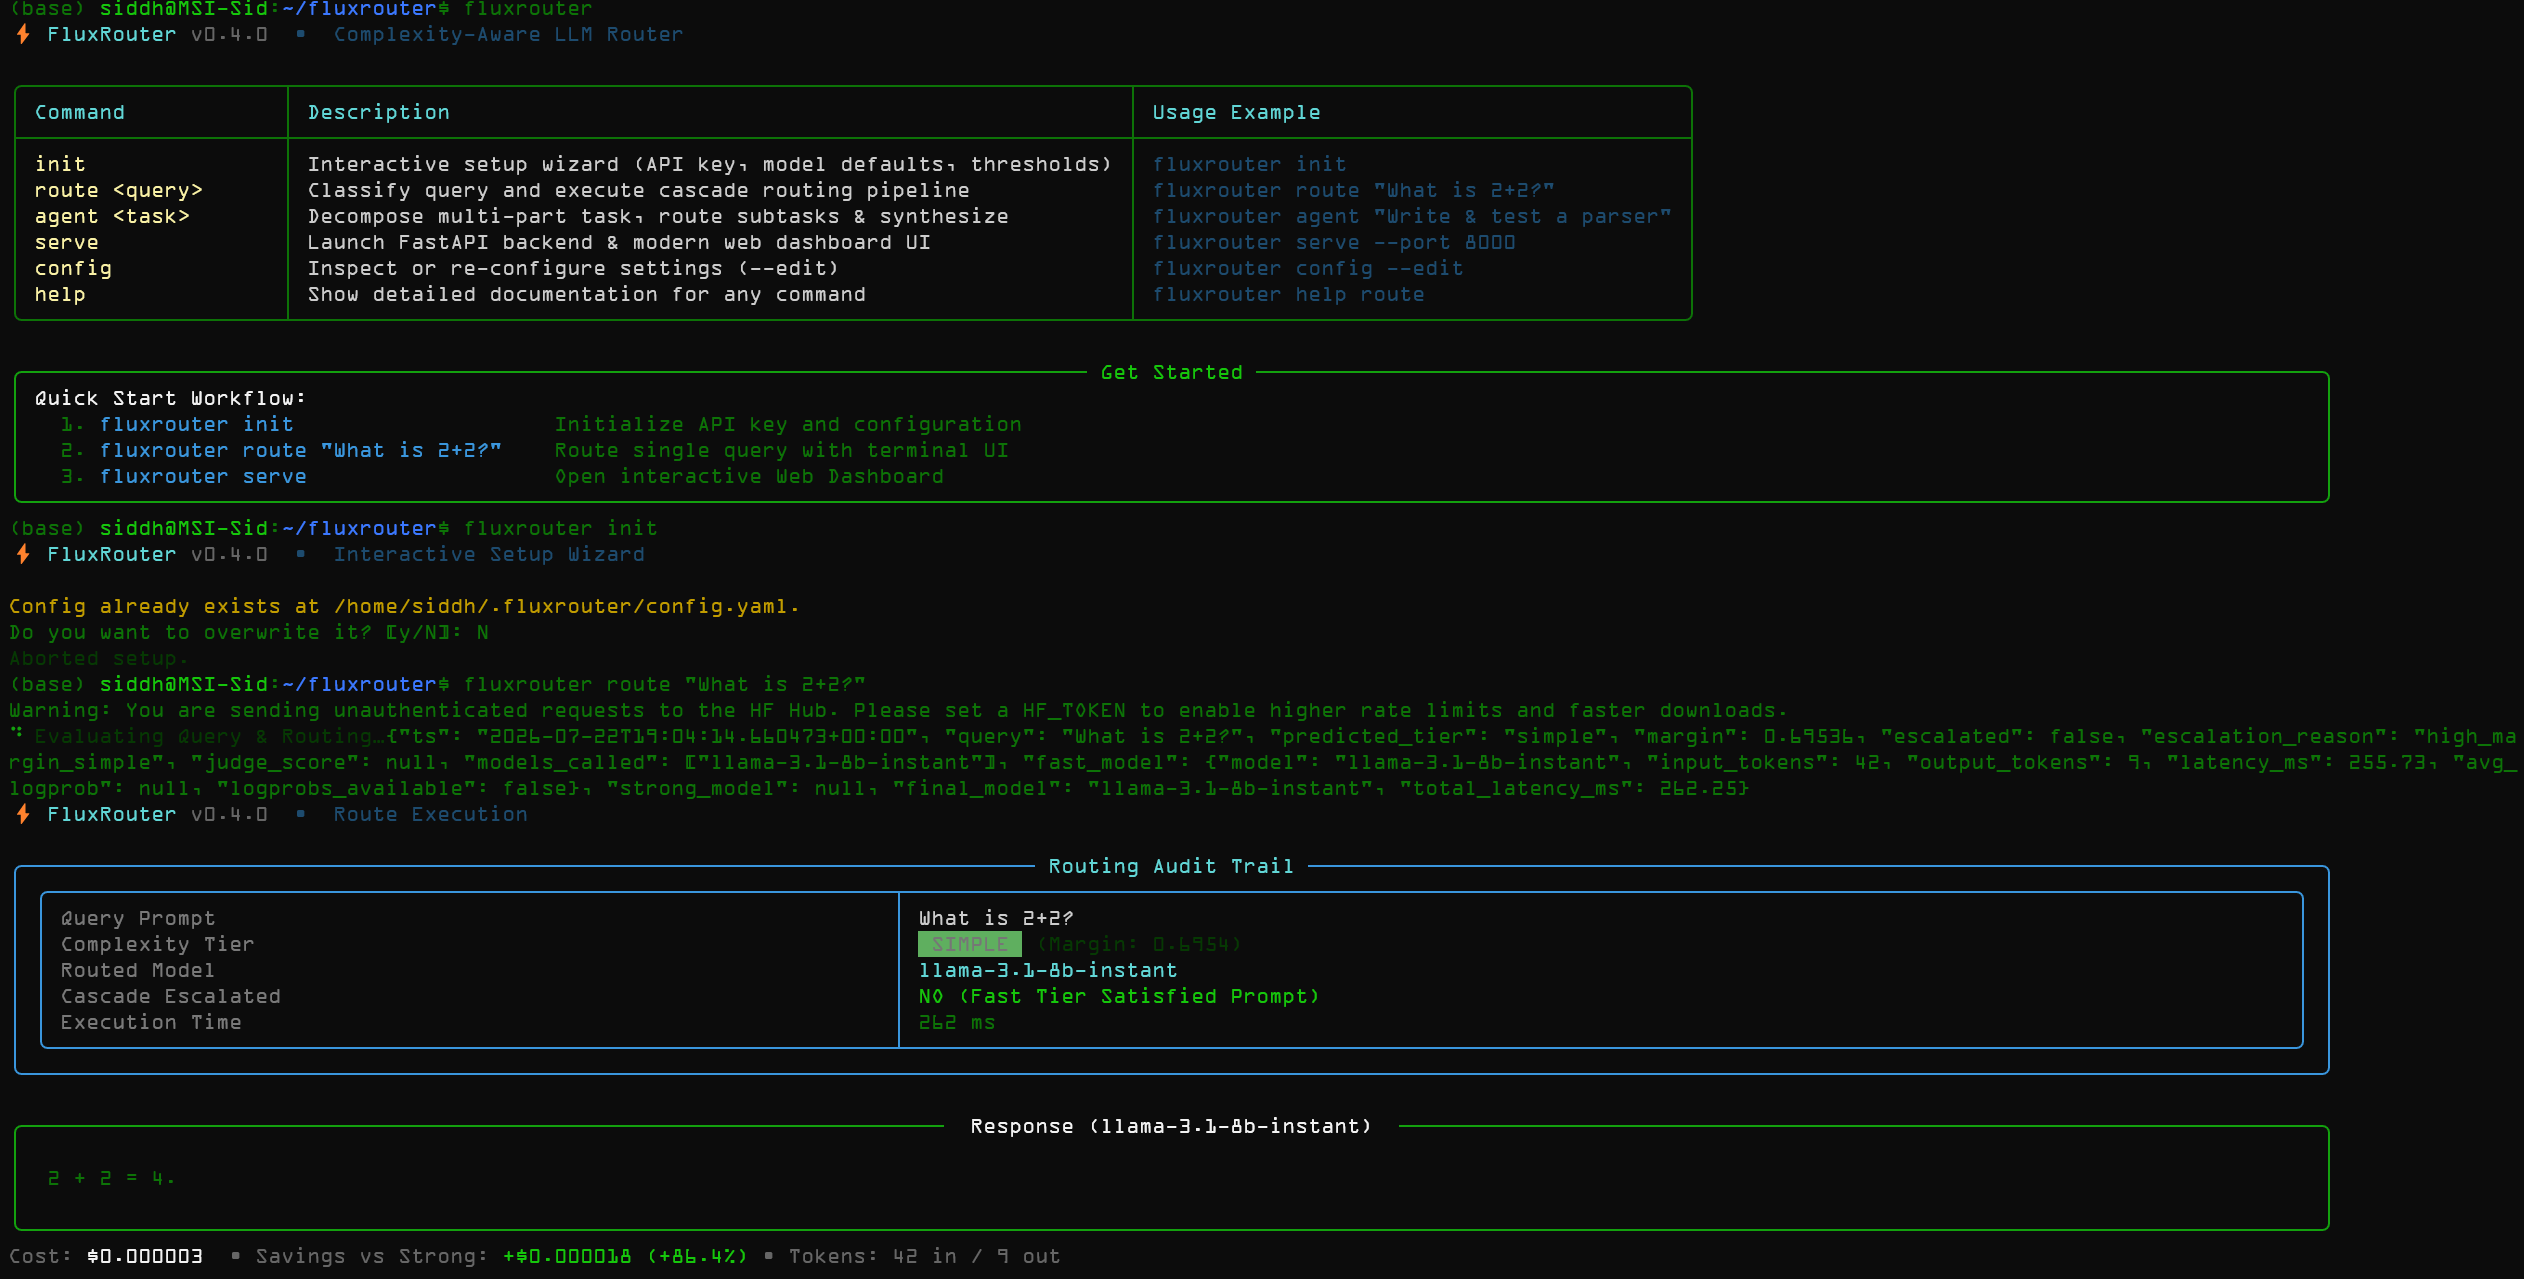Click the HF_TOKEN unauthenticated requests warning line
This screenshot has height=1279, width=2524.
[x=898, y=710]
